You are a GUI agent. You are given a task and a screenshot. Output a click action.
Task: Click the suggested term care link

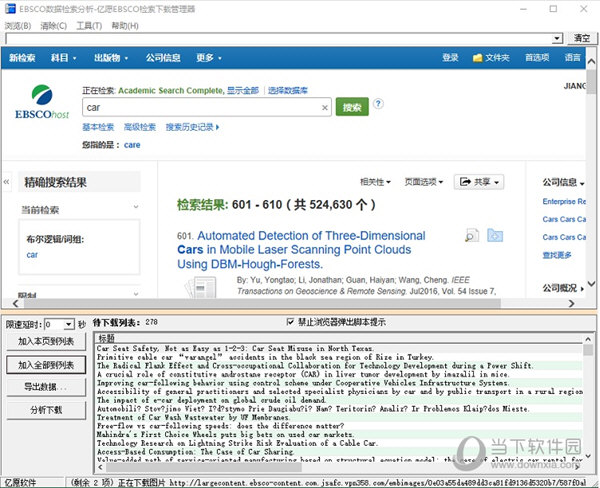[x=132, y=145]
